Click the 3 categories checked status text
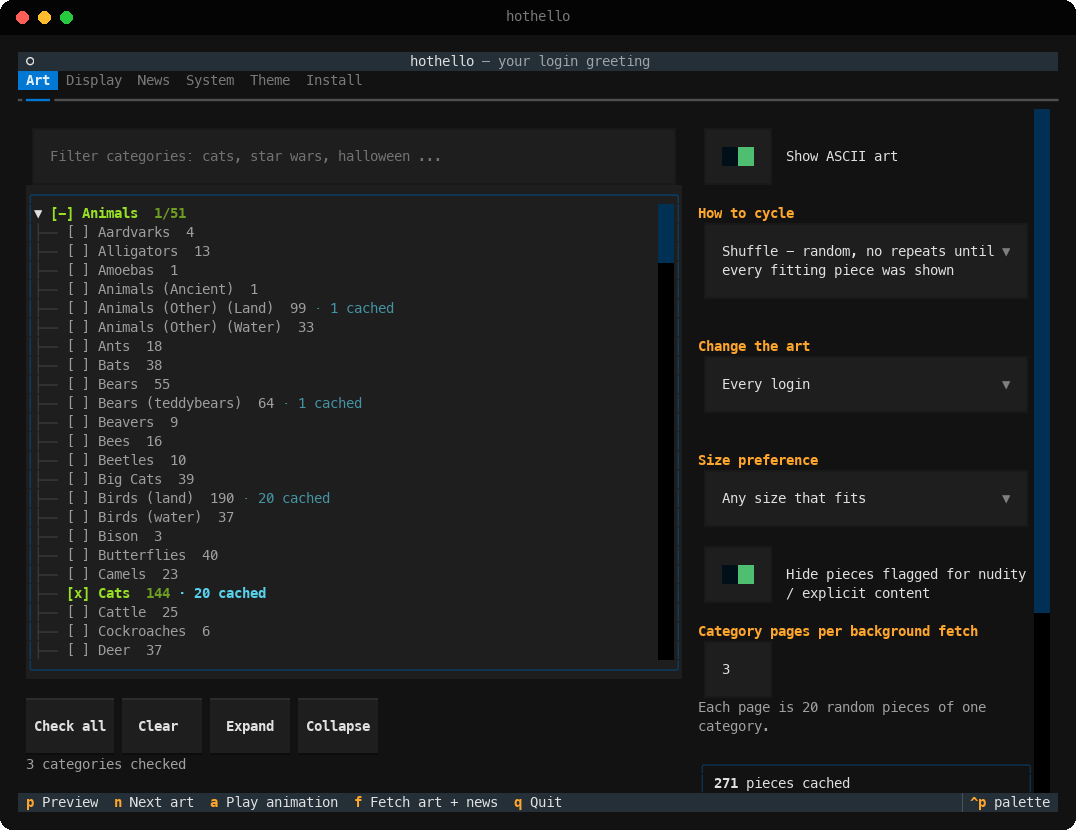Viewport: 1076px width, 830px height. click(106, 764)
